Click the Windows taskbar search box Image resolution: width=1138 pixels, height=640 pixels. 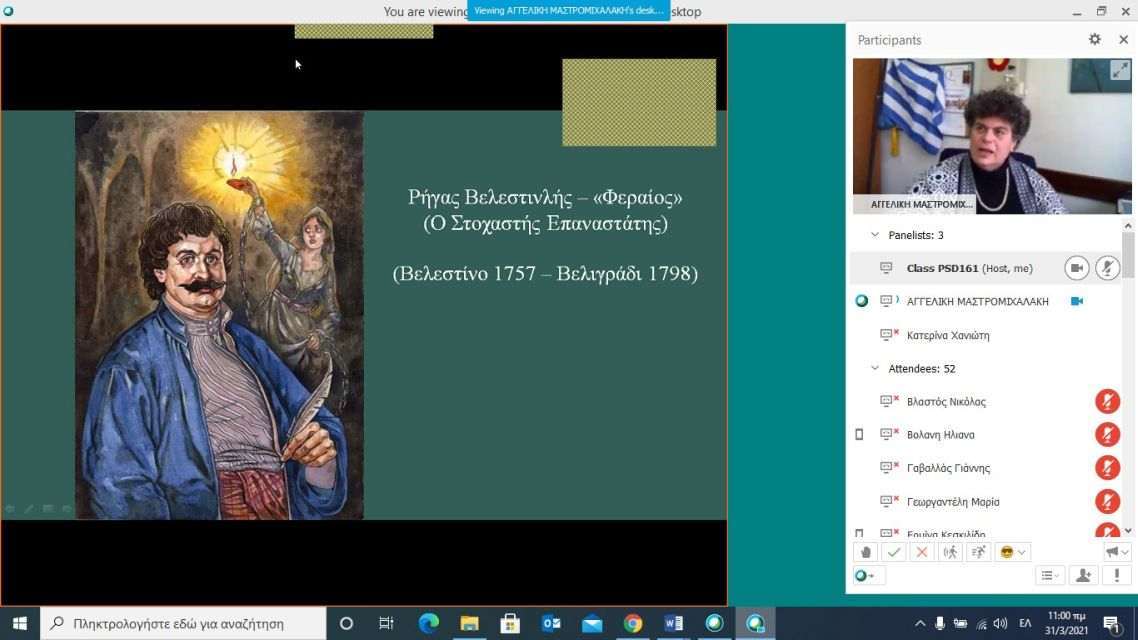pos(183,623)
